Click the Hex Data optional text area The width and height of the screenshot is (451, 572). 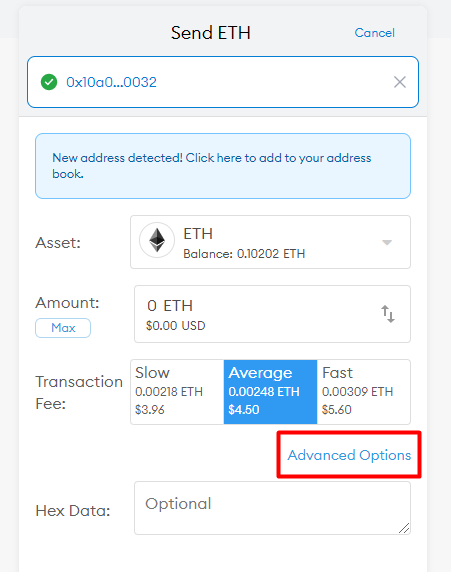click(x=272, y=508)
